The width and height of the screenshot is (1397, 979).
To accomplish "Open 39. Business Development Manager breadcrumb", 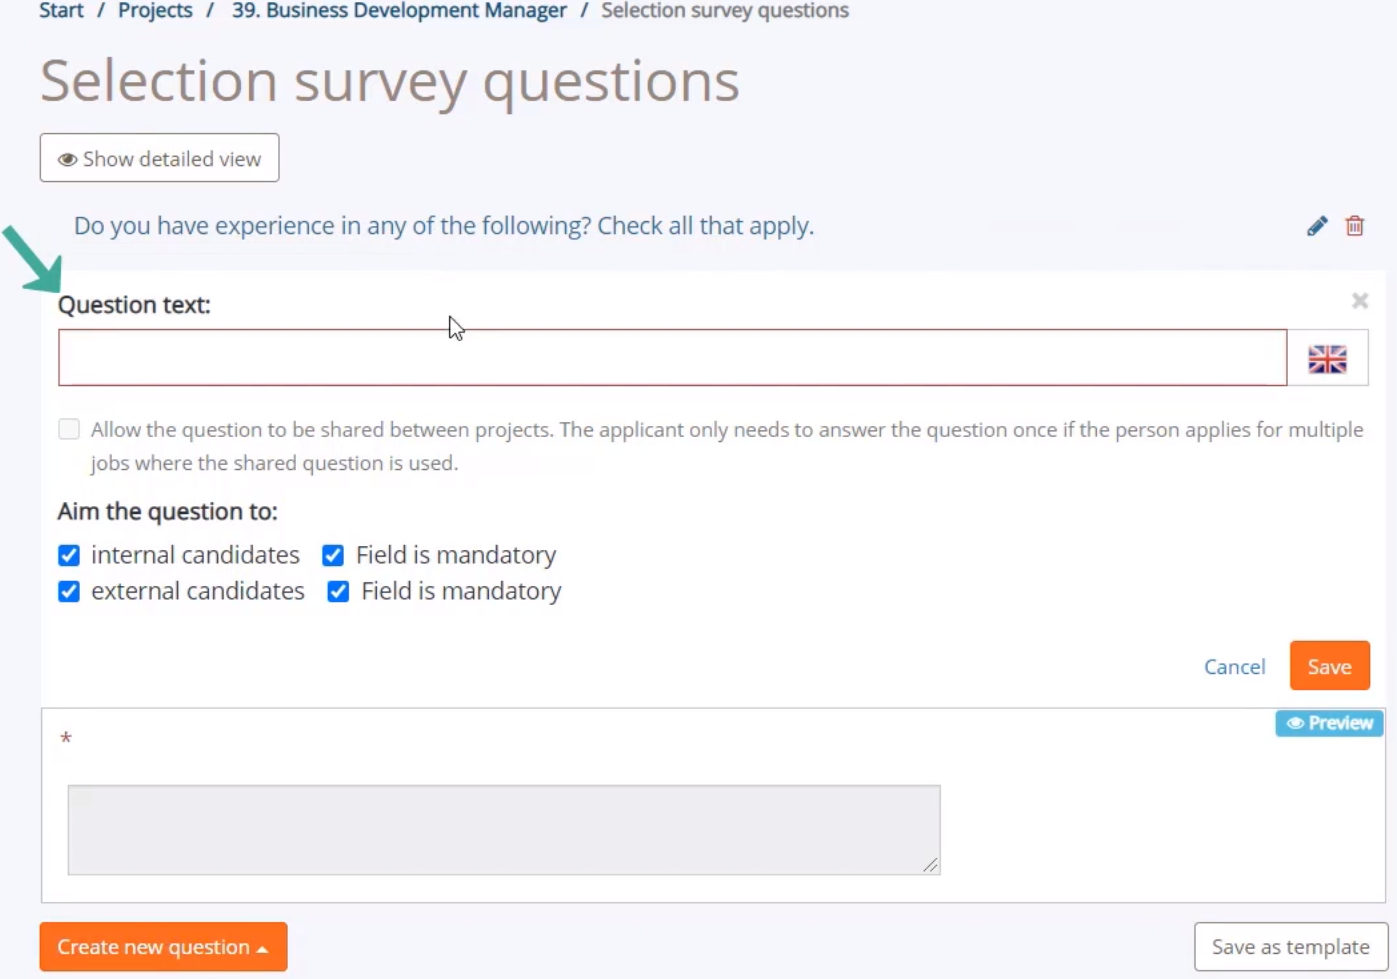I will click(399, 11).
